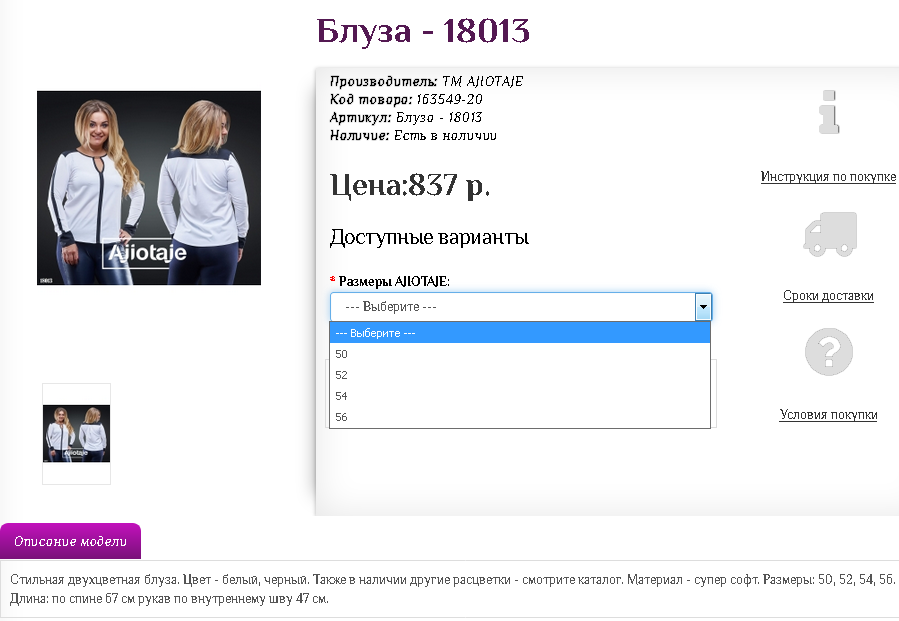Click the size dropdown arrow button
The height and width of the screenshot is (621, 899).
pyautogui.click(x=703, y=307)
